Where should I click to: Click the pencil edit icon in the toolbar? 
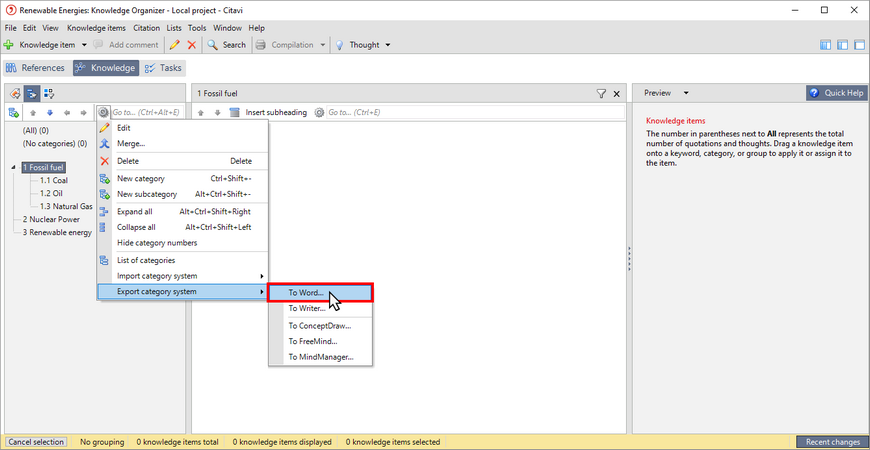coord(175,45)
